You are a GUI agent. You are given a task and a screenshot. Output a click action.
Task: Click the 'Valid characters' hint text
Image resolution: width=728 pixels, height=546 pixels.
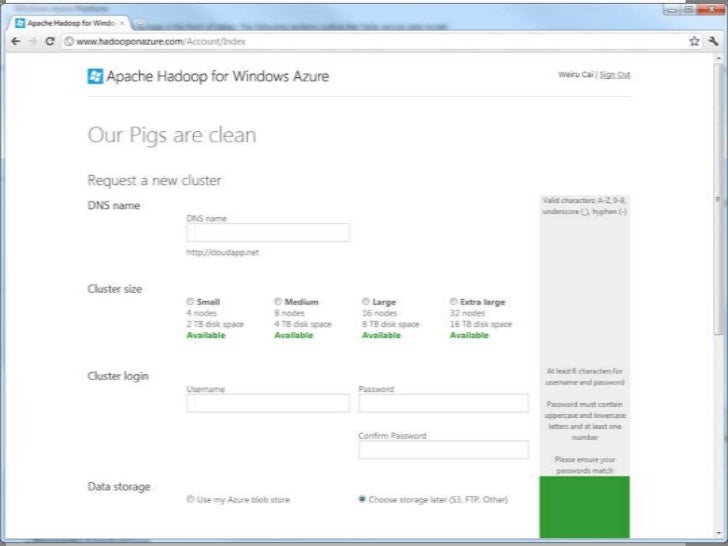coord(585,206)
